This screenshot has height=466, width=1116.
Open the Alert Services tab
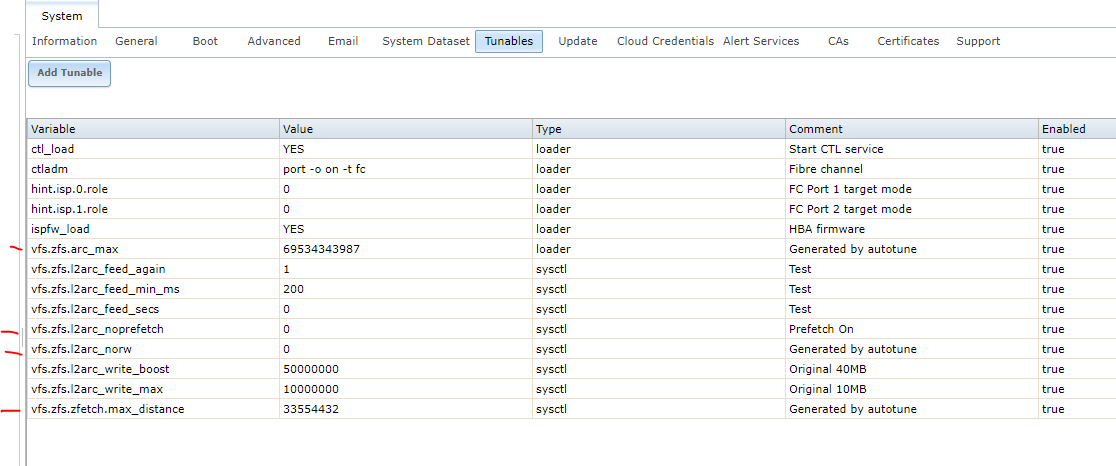point(761,41)
